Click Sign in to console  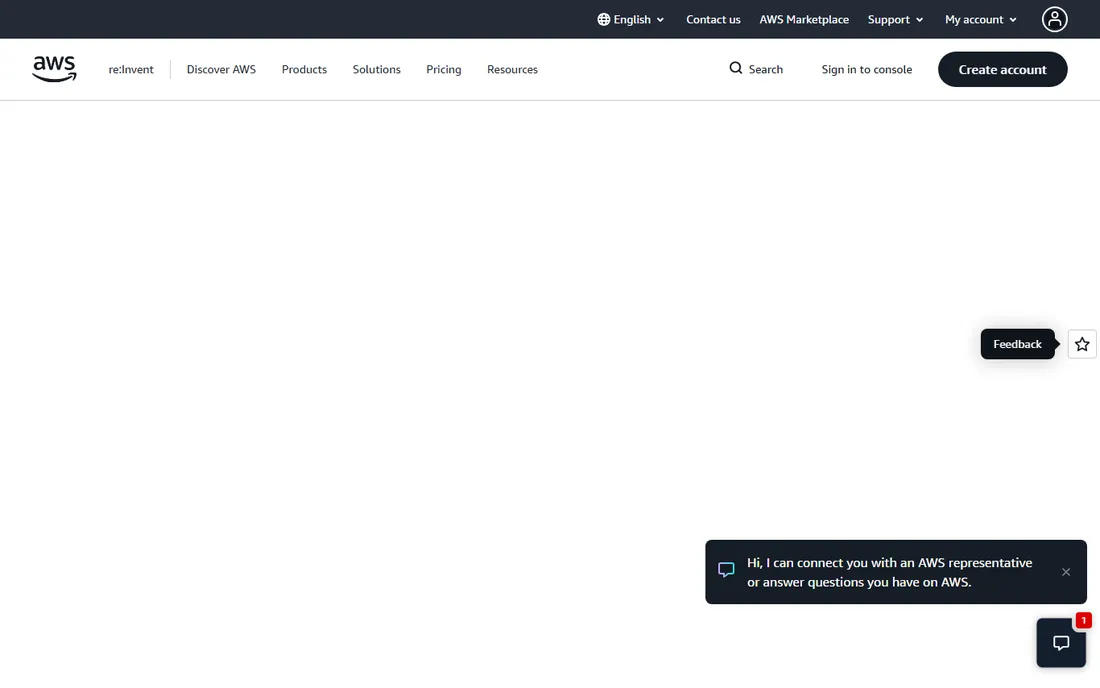click(866, 69)
